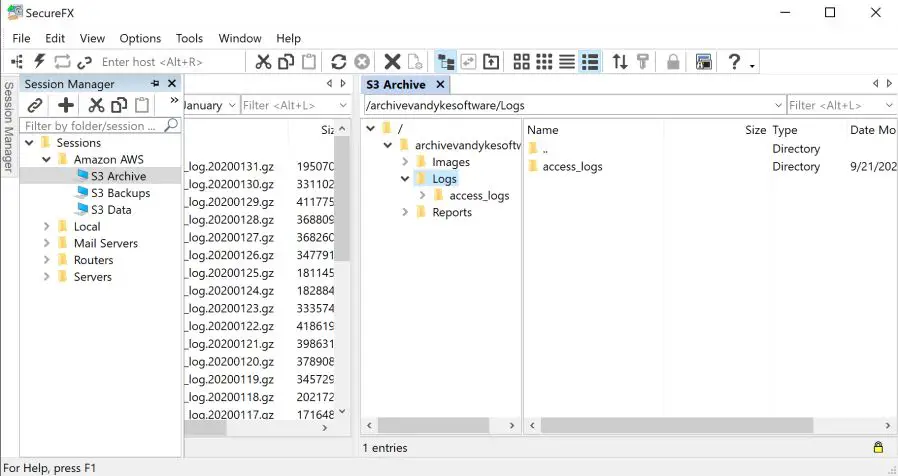Expand the Servers folder
Viewport: 898px width, 476px height.
[x=46, y=277]
